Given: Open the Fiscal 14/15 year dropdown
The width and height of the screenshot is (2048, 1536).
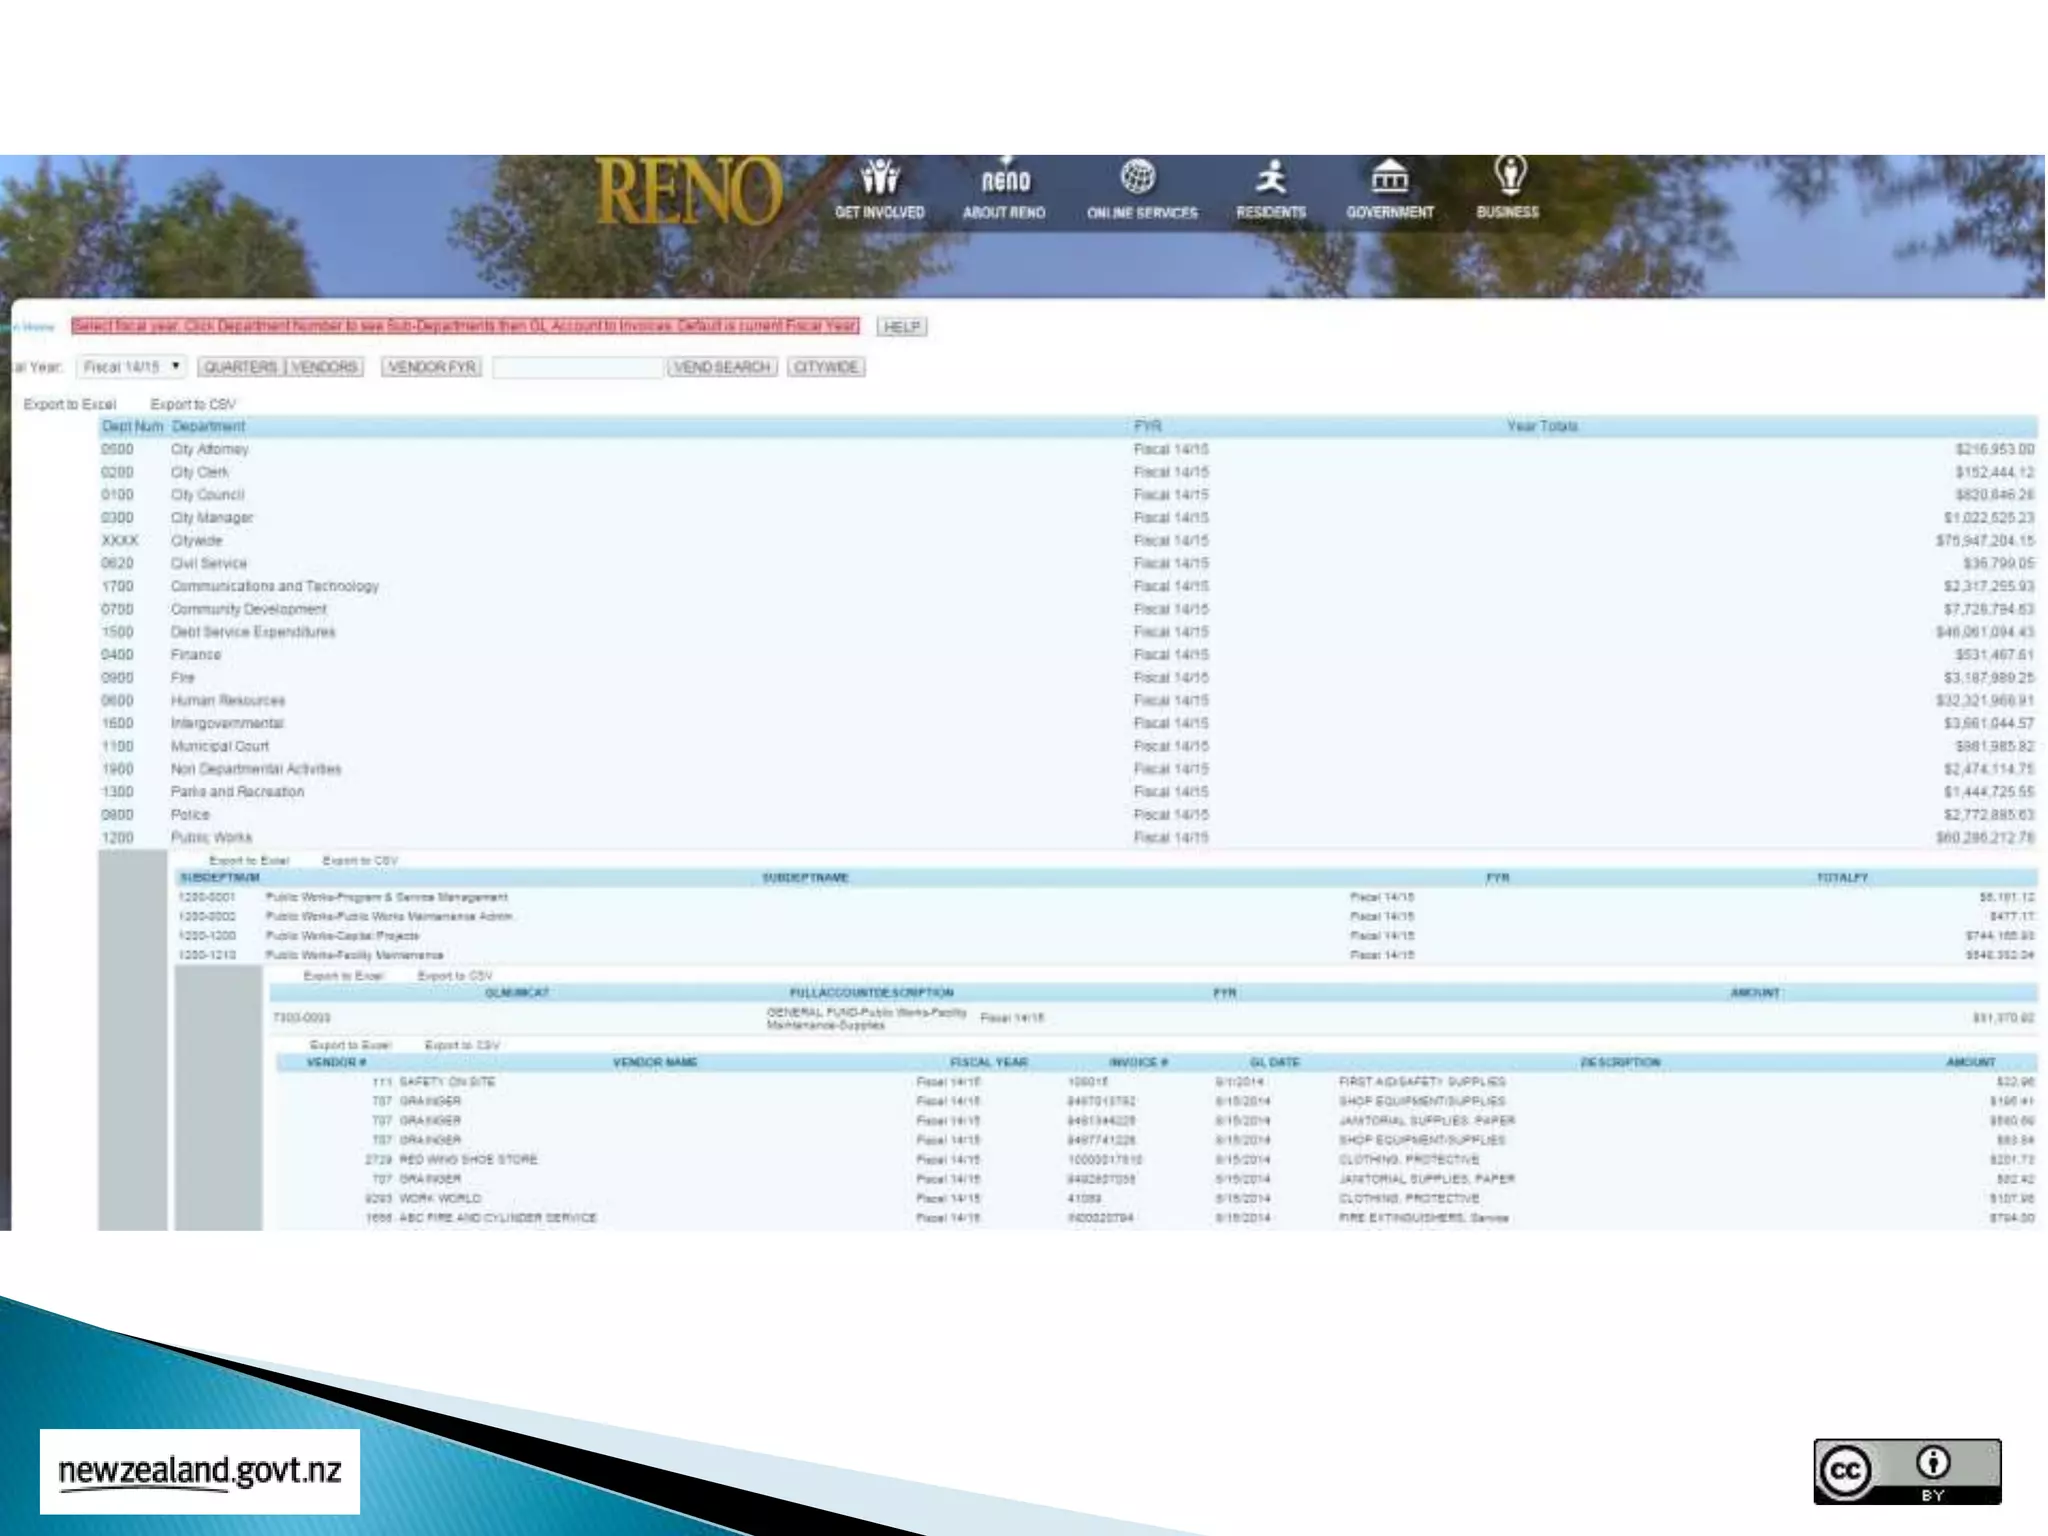Looking at the screenshot, I should click(132, 367).
